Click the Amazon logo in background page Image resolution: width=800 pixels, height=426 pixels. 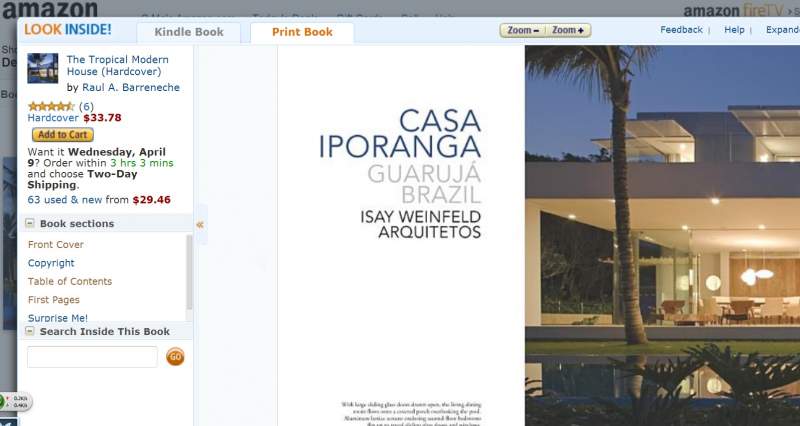point(49,9)
